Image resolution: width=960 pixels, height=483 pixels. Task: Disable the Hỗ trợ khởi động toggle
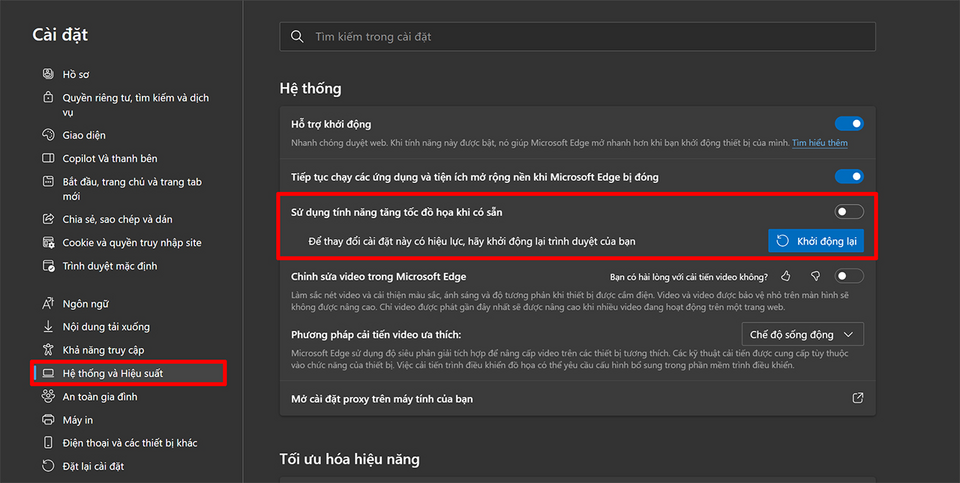tap(849, 124)
